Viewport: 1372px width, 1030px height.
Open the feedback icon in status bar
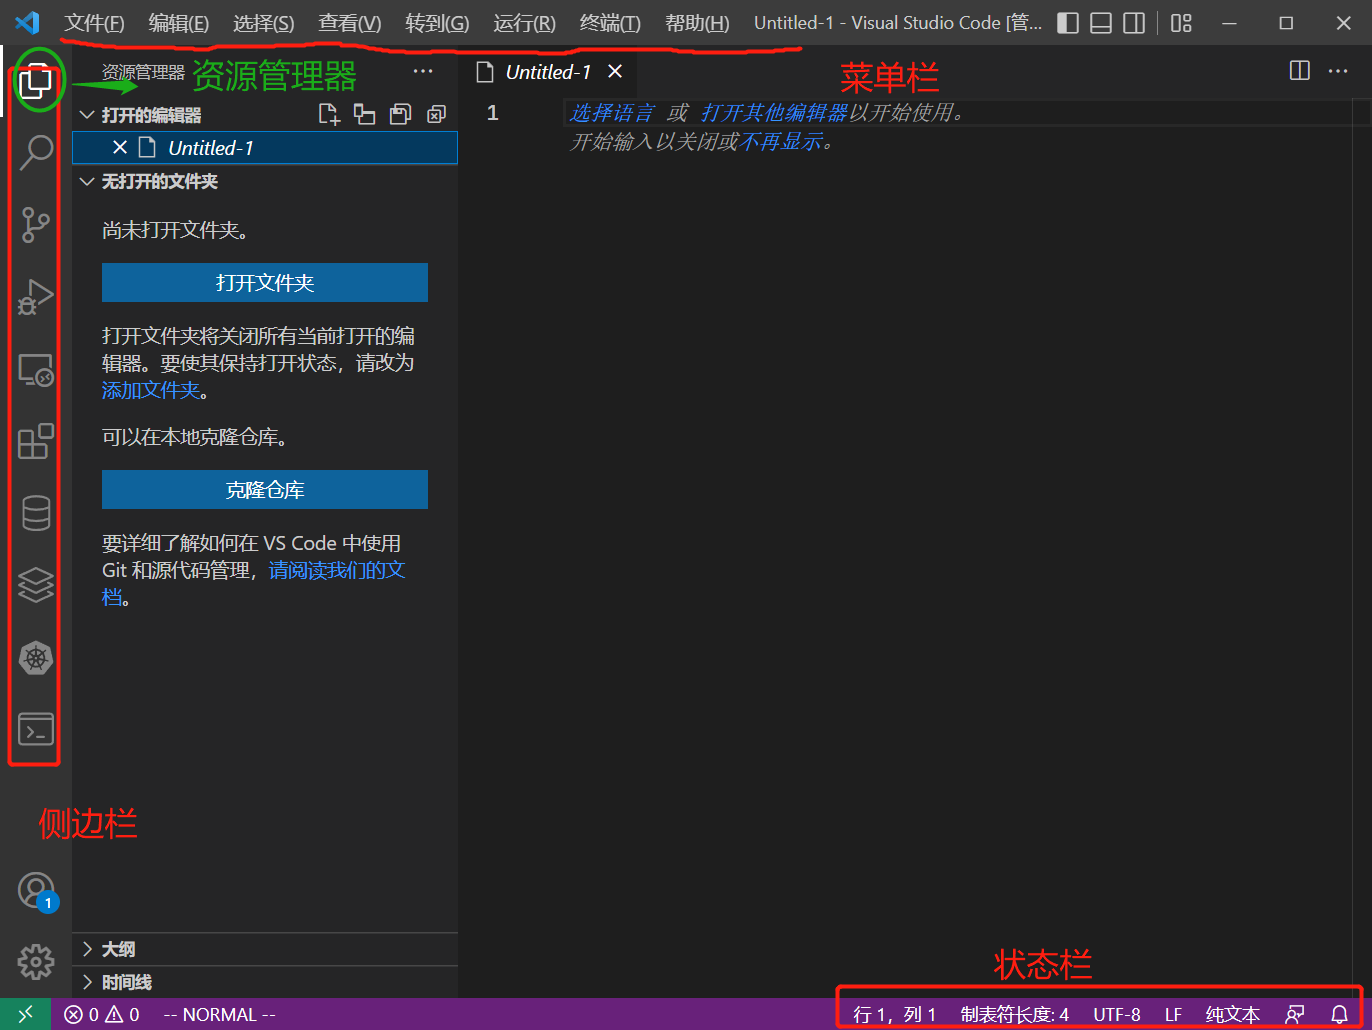(x=1295, y=1014)
